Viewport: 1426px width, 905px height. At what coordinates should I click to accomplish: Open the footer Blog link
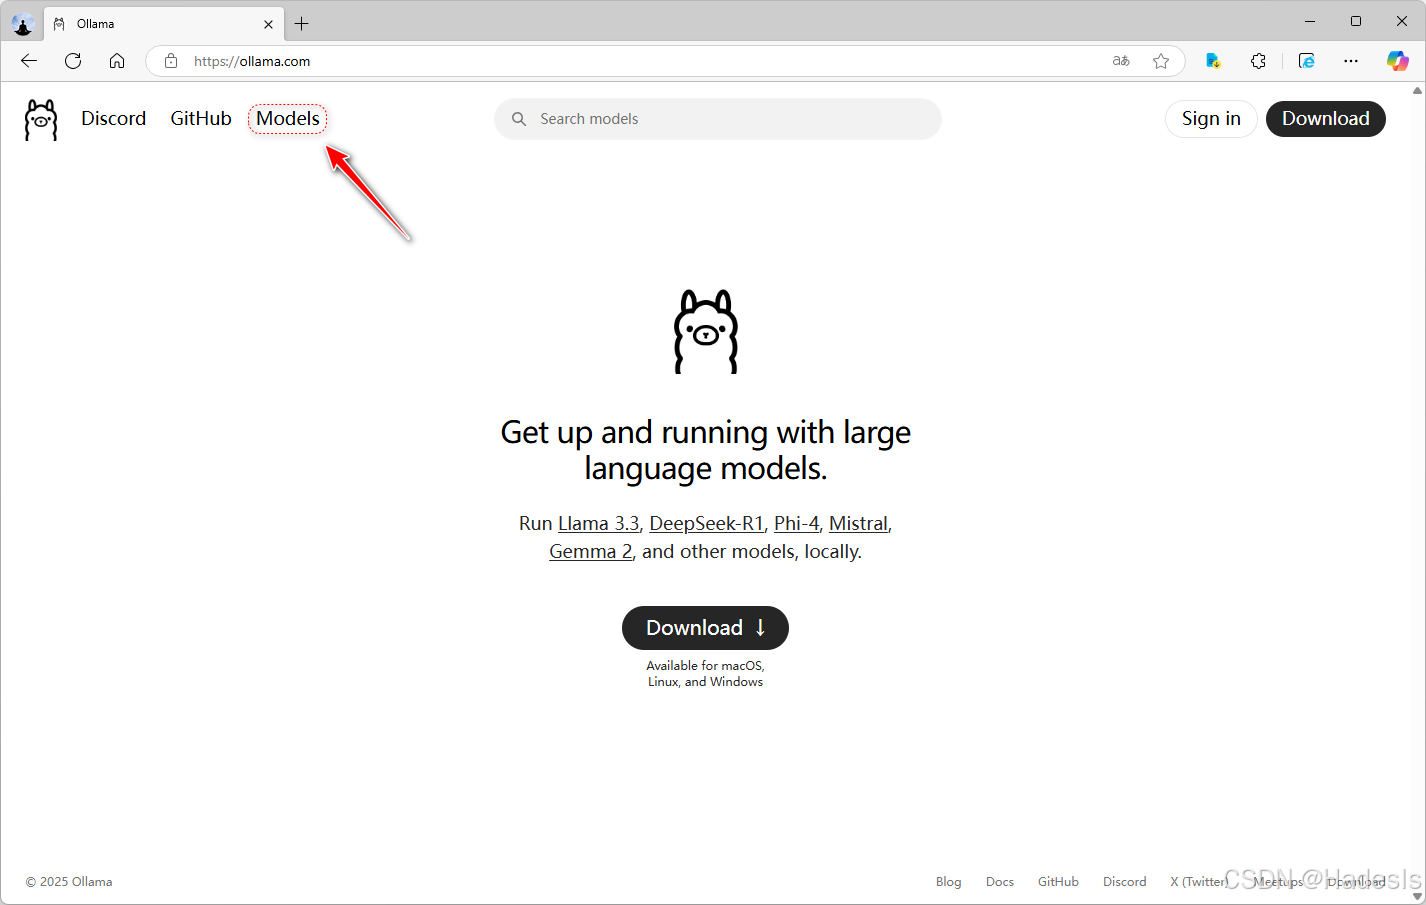[949, 882]
